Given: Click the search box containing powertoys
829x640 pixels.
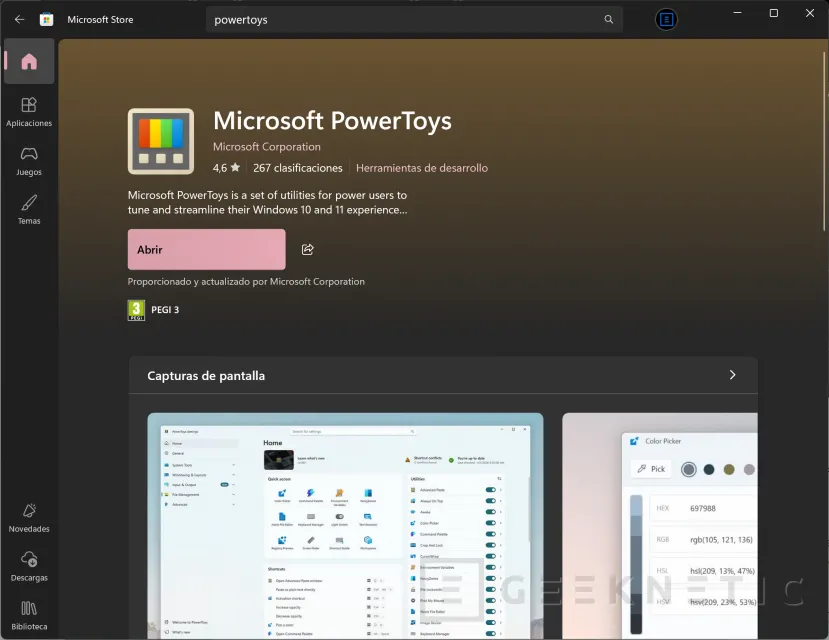Looking at the screenshot, I should 413,20.
